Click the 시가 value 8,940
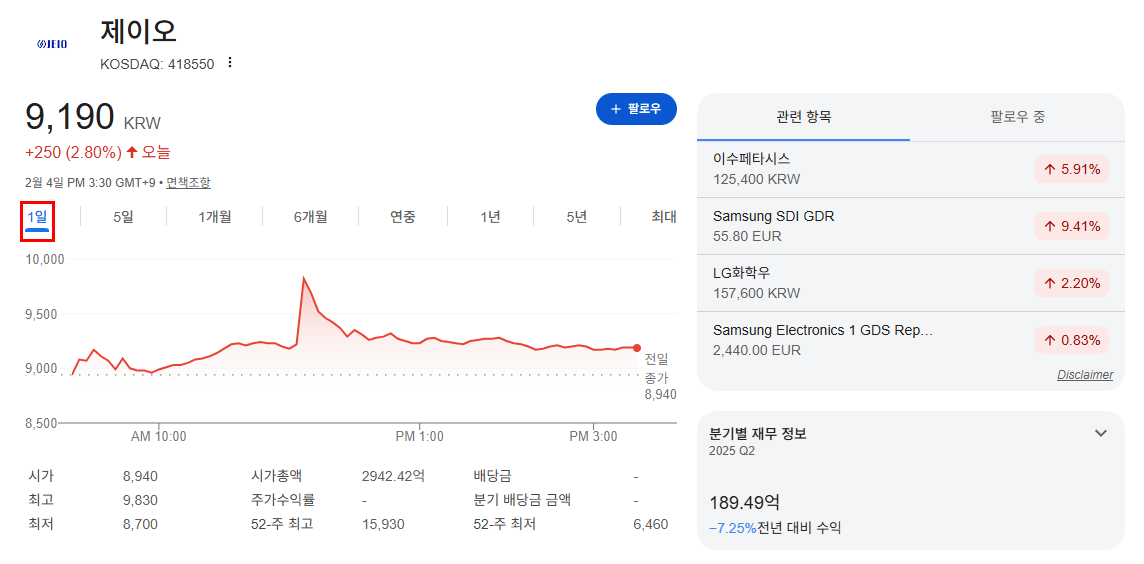The width and height of the screenshot is (1144, 564). click(x=140, y=476)
